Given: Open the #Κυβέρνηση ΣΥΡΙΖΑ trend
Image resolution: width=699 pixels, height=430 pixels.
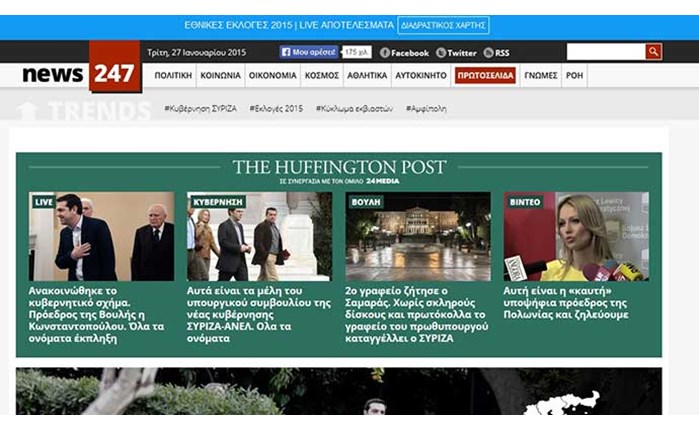Looking at the screenshot, I should point(200,108).
